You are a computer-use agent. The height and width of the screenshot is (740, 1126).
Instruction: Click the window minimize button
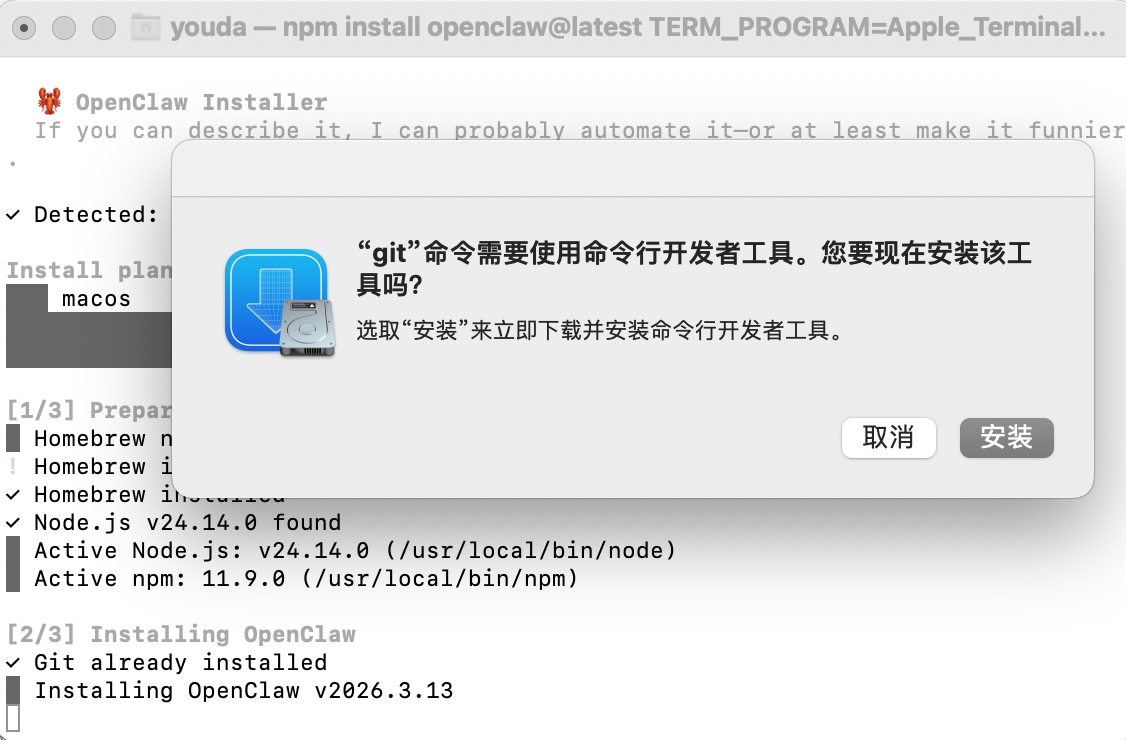(x=64, y=28)
